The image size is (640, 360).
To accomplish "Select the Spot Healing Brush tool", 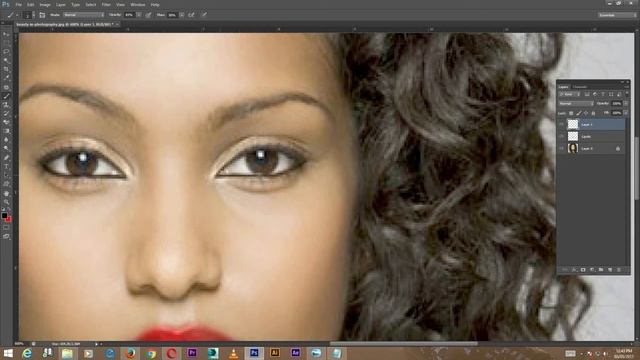I will tap(6, 87).
